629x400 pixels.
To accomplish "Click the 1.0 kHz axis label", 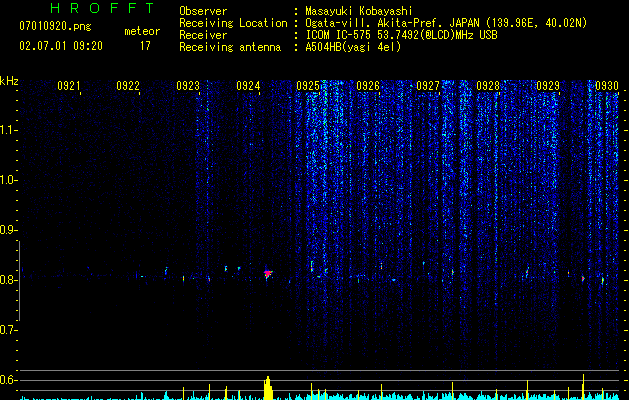I will pyautogui.click(x=9, y=180).
